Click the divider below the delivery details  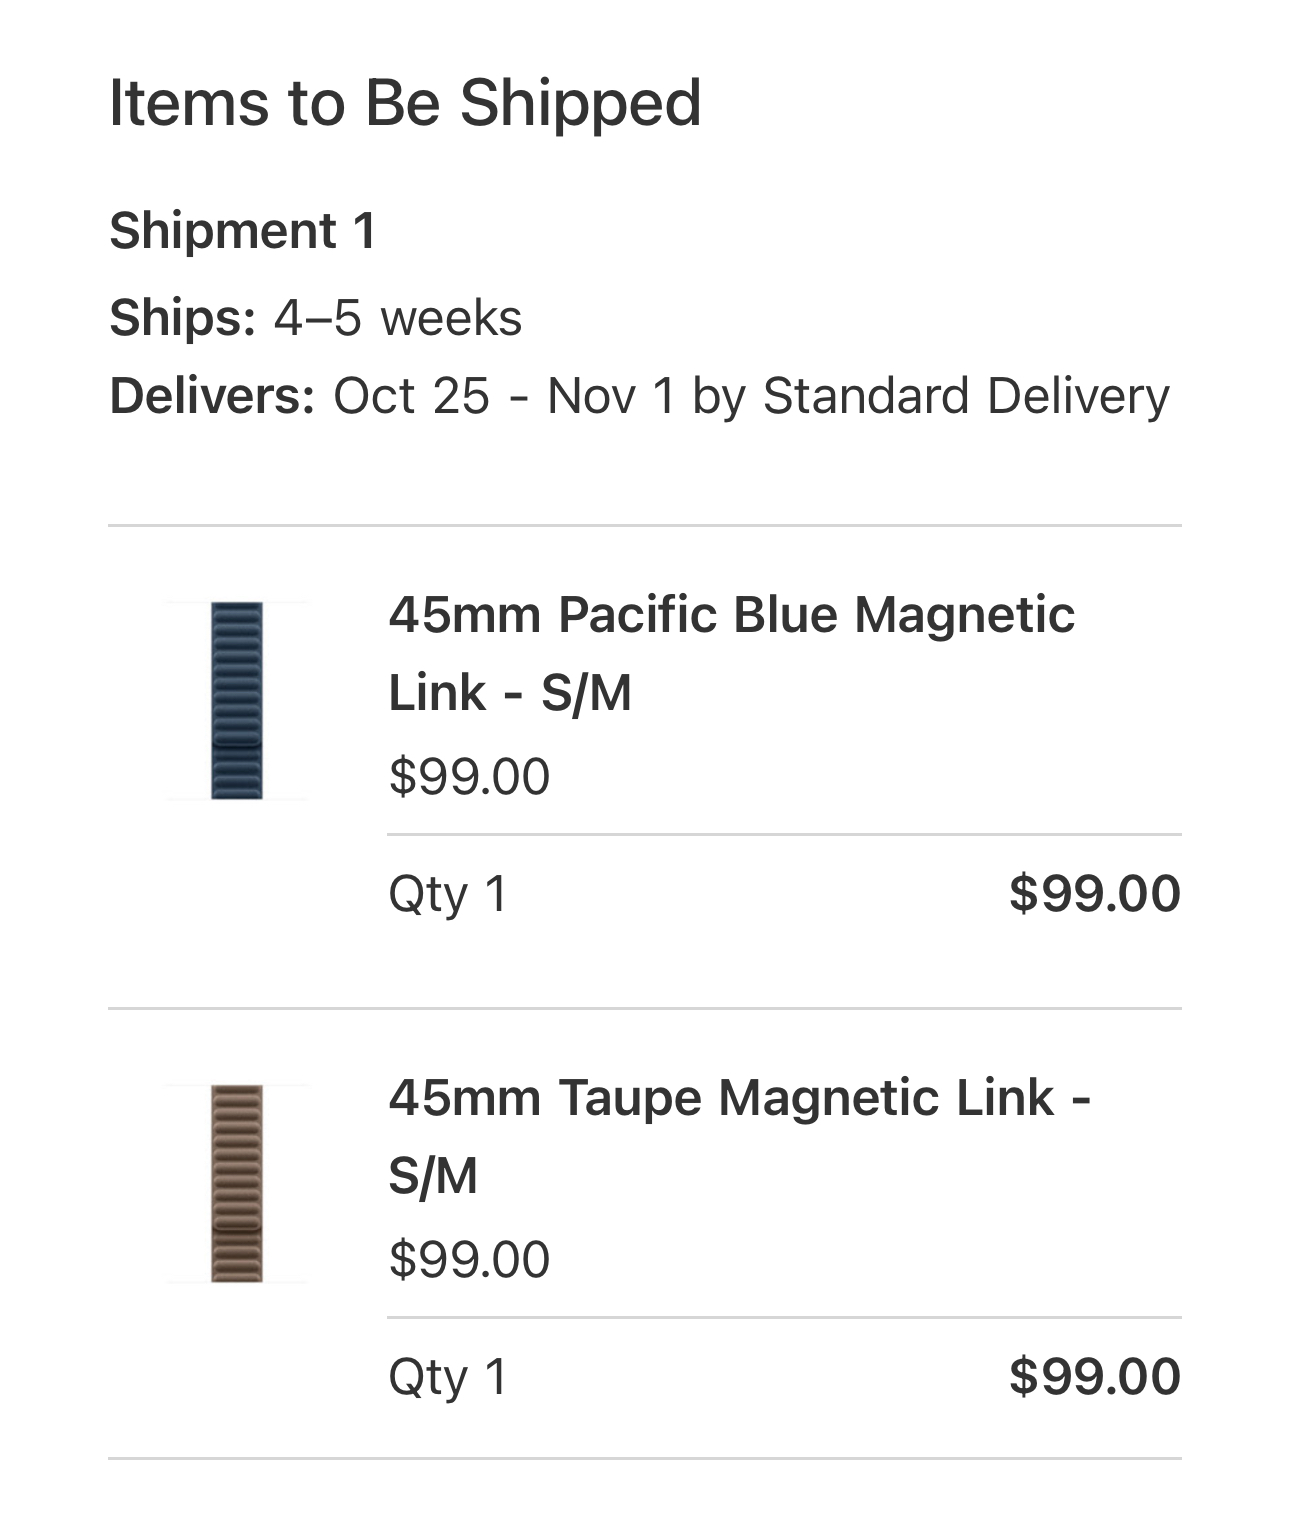click(645, 525)
